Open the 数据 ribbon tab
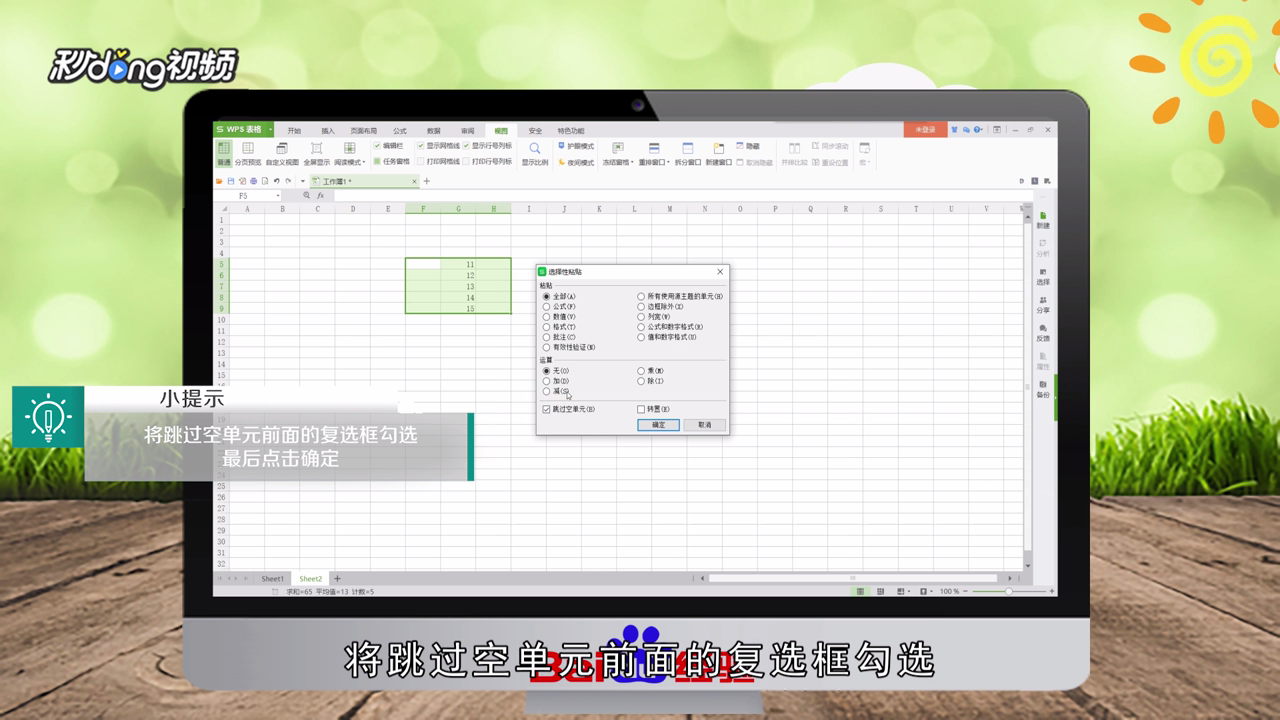 click(x=434, y=131)
